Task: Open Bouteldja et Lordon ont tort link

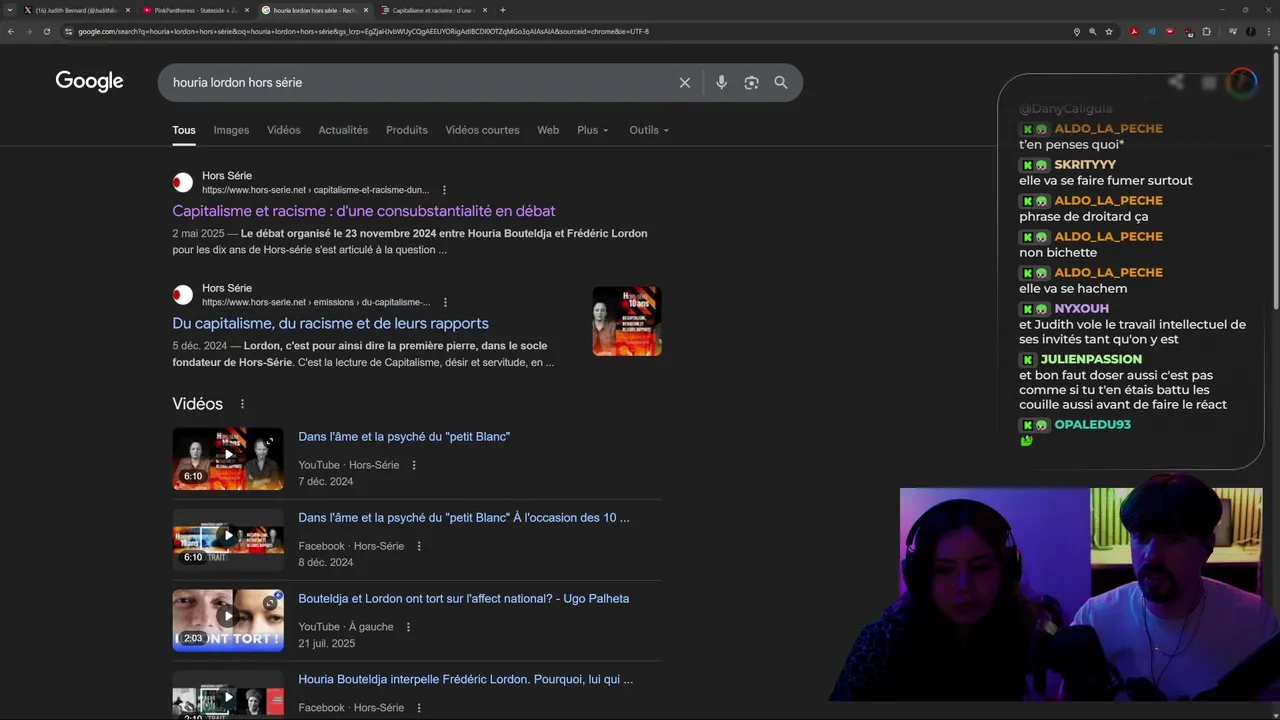Action: (464, 599)
